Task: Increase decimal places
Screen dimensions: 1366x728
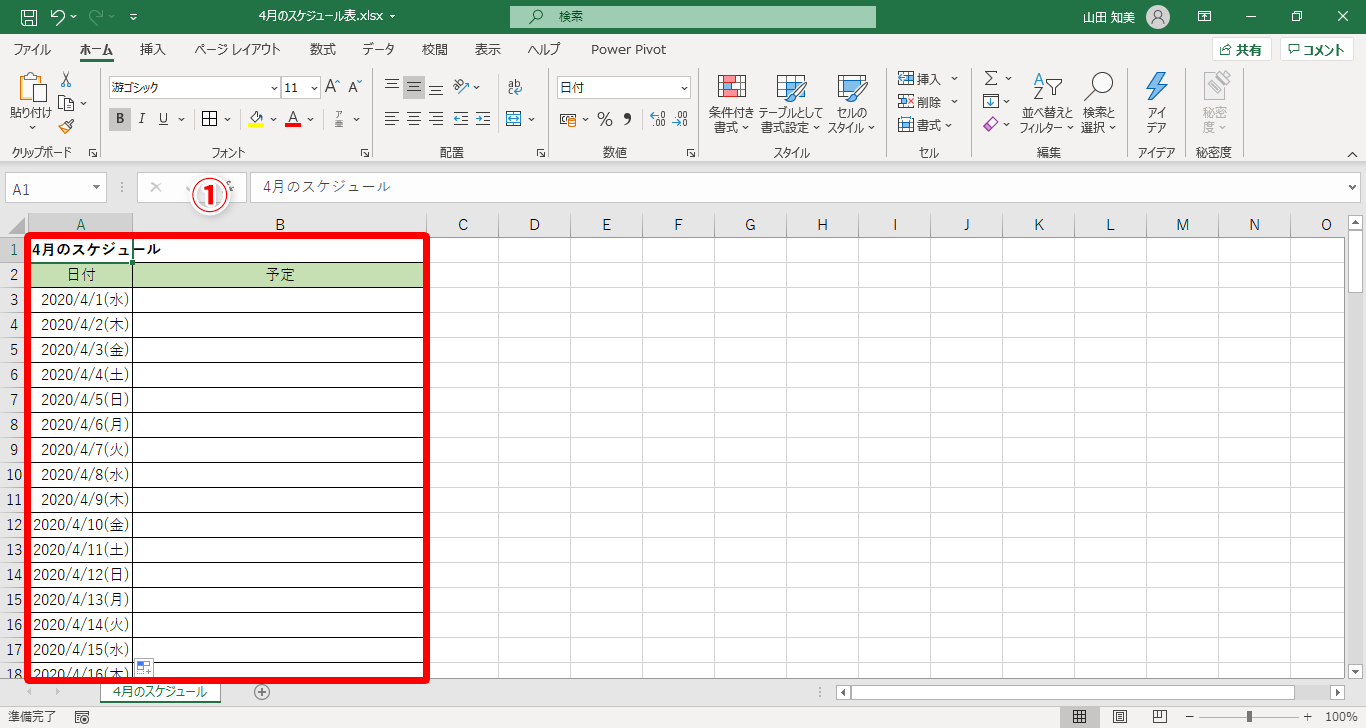Action: pyautogui.click(x=657, y=120)
